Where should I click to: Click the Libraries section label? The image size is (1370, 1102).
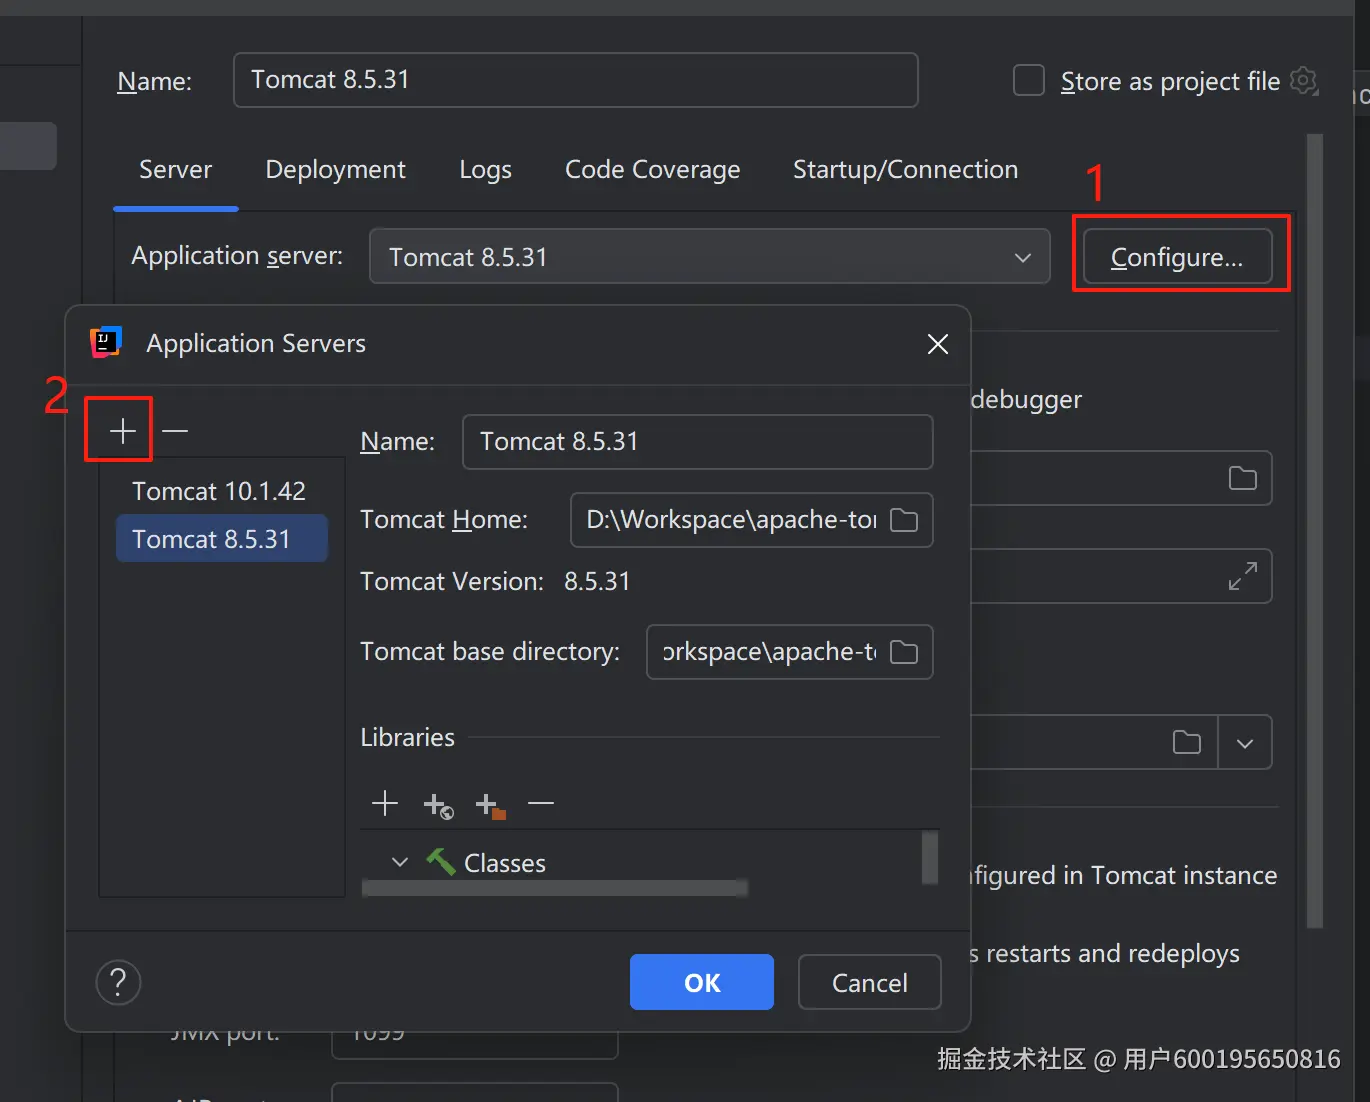[407, 737]
